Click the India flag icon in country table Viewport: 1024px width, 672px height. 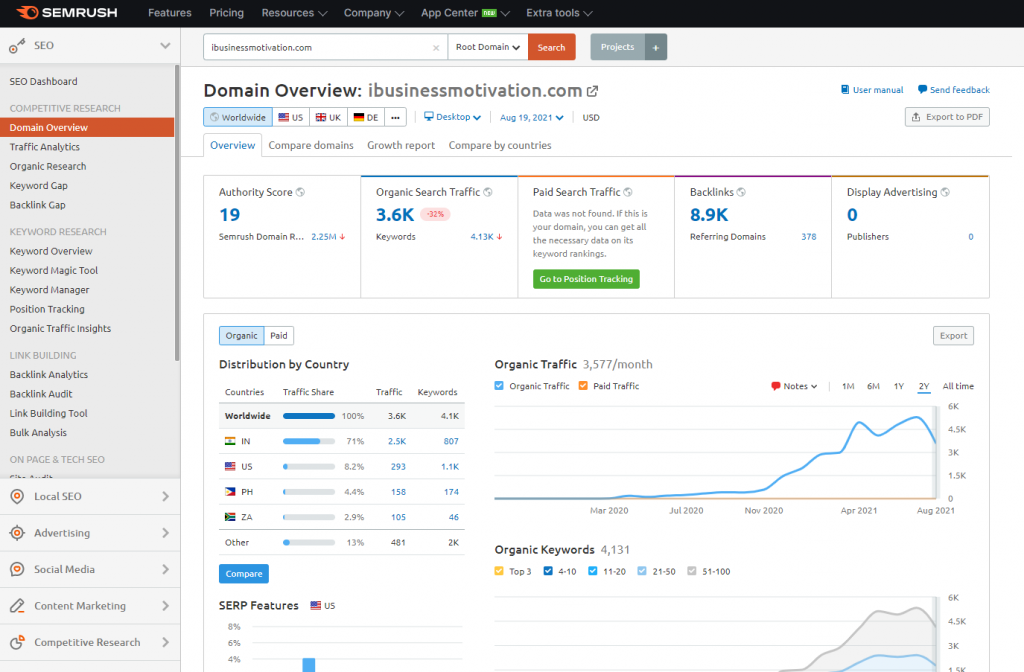click(230, 441)
